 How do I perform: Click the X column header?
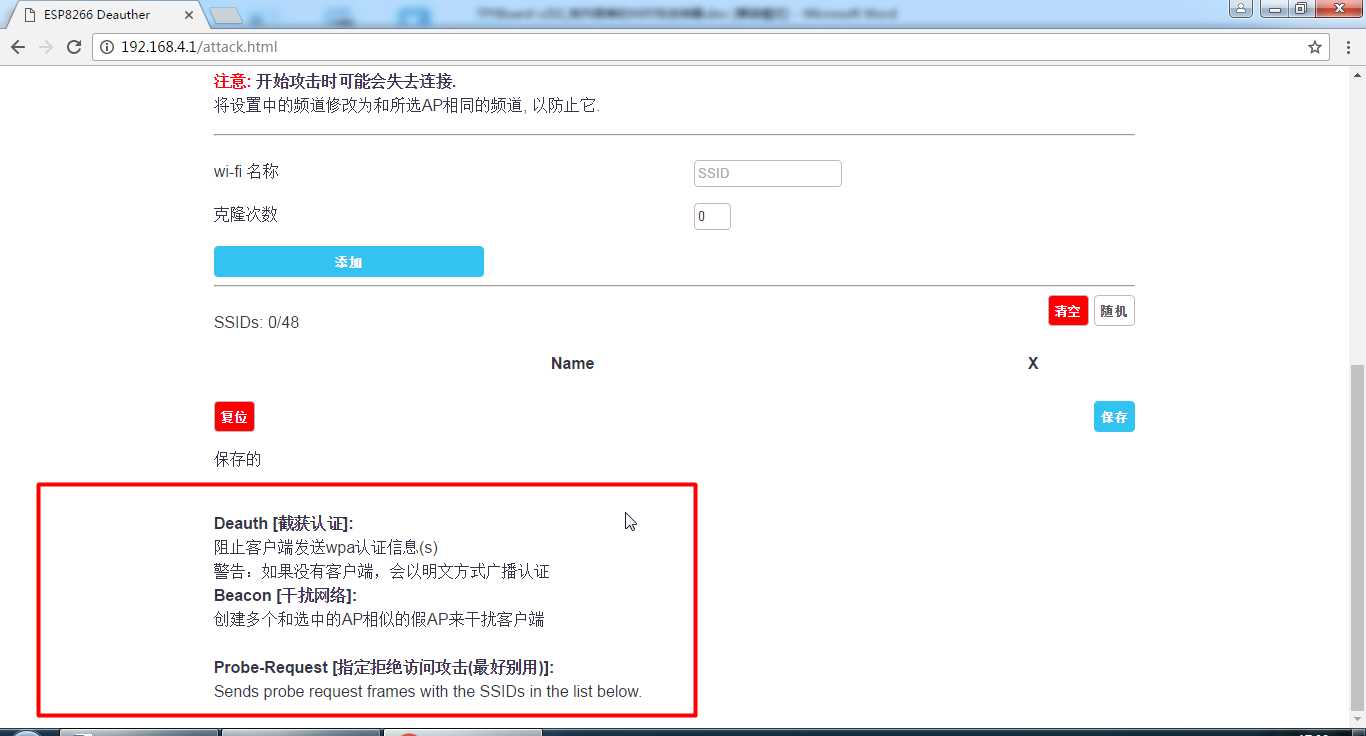point(1033,364)
